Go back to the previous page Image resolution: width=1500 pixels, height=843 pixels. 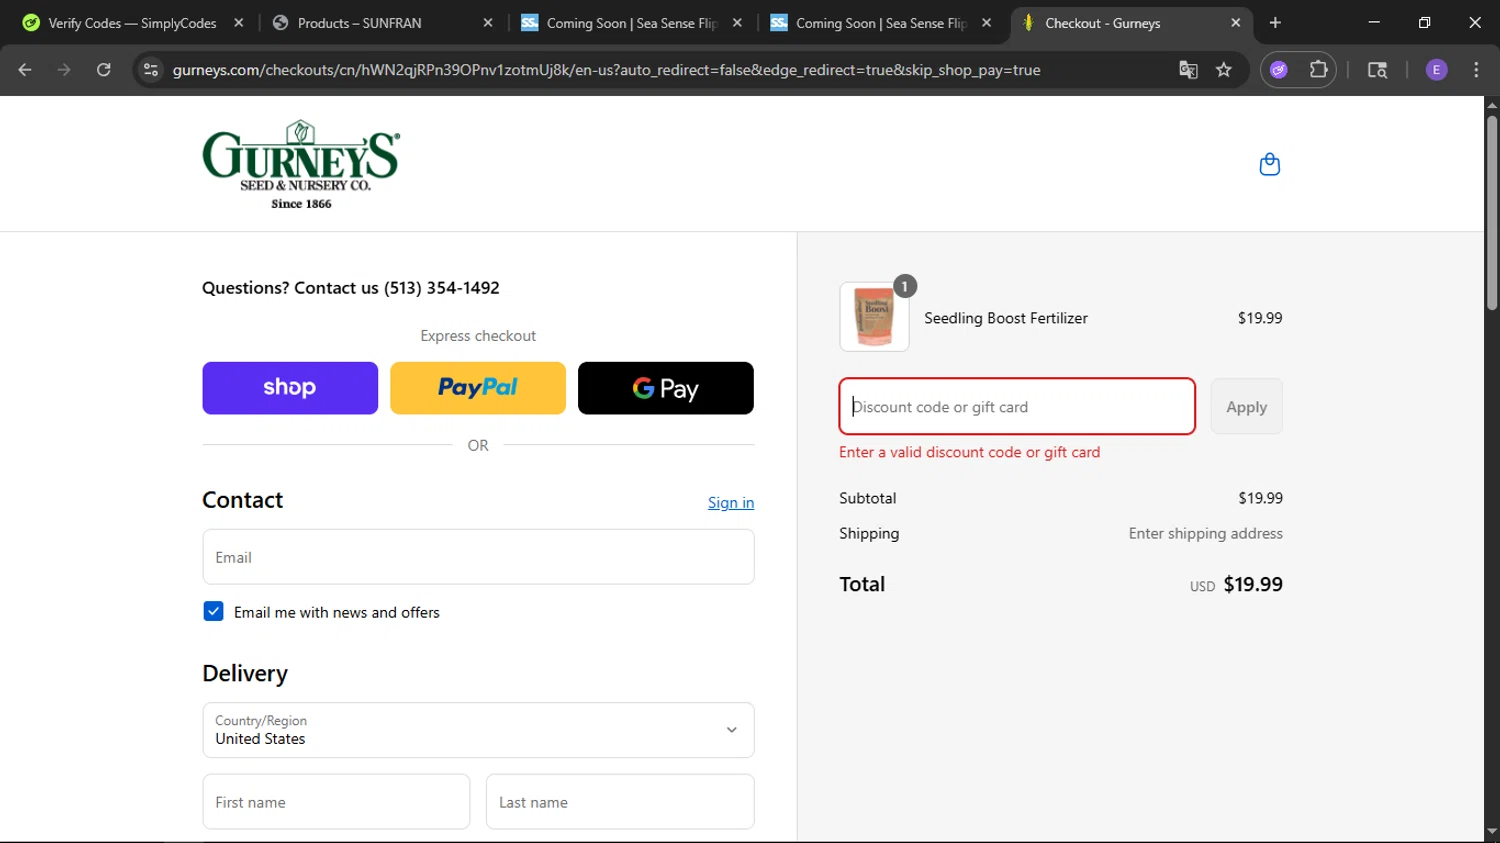[x=25, y=70]
